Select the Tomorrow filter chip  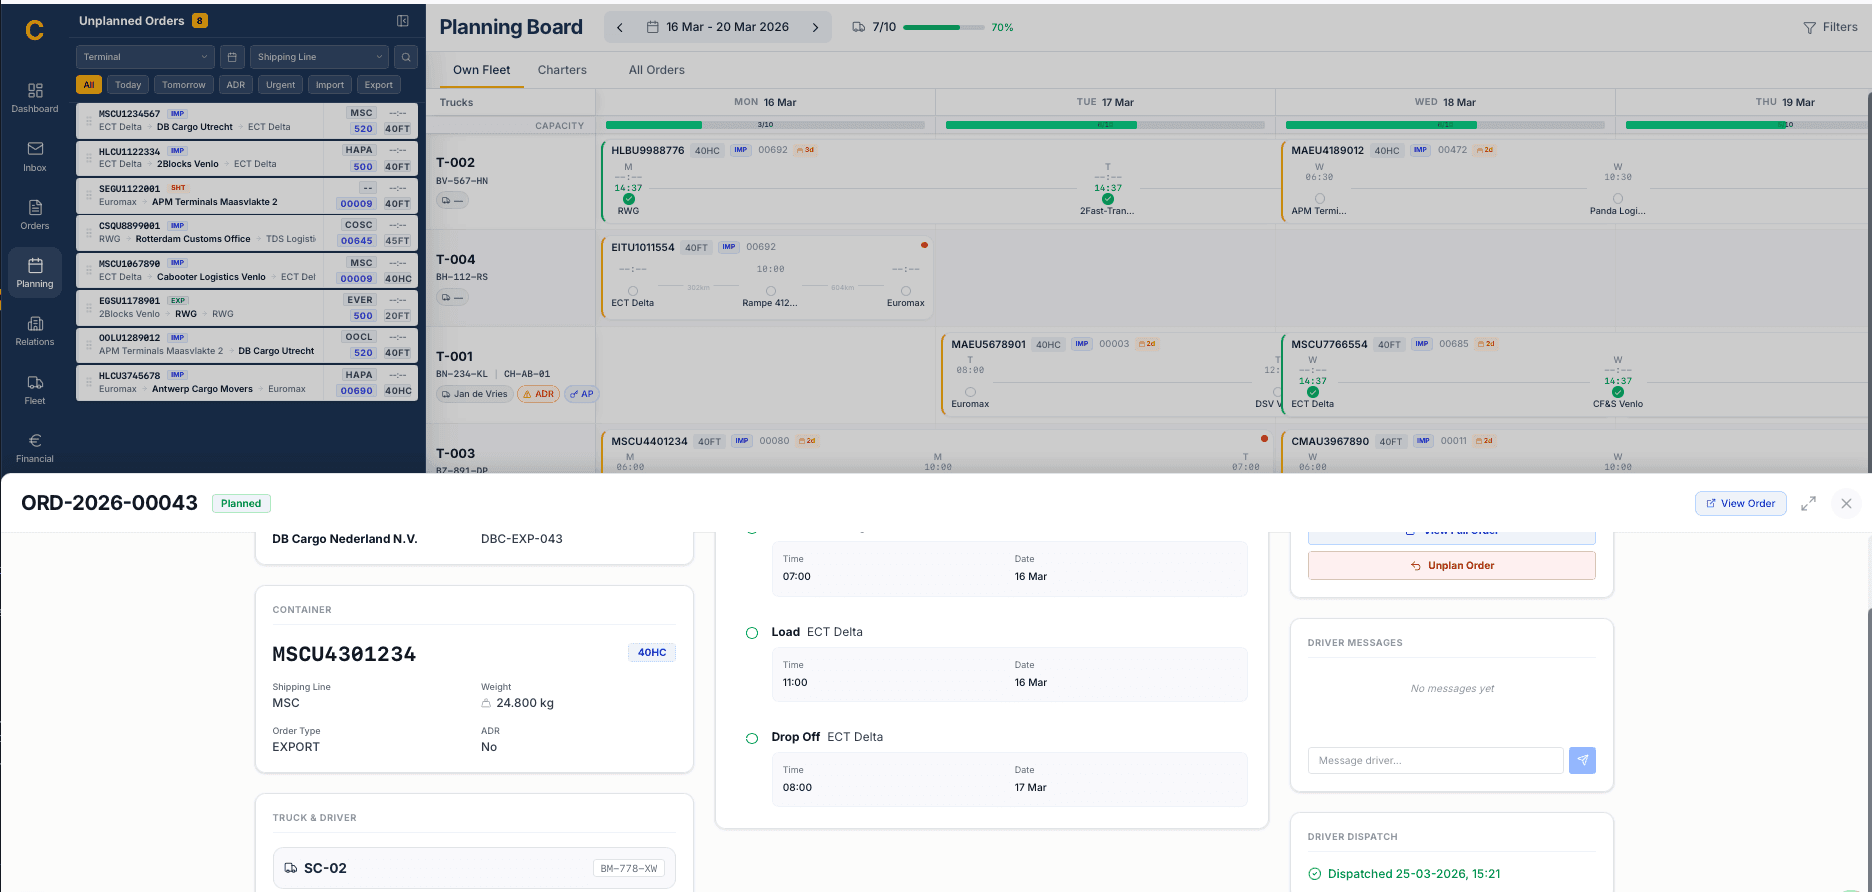pos(184,85)
